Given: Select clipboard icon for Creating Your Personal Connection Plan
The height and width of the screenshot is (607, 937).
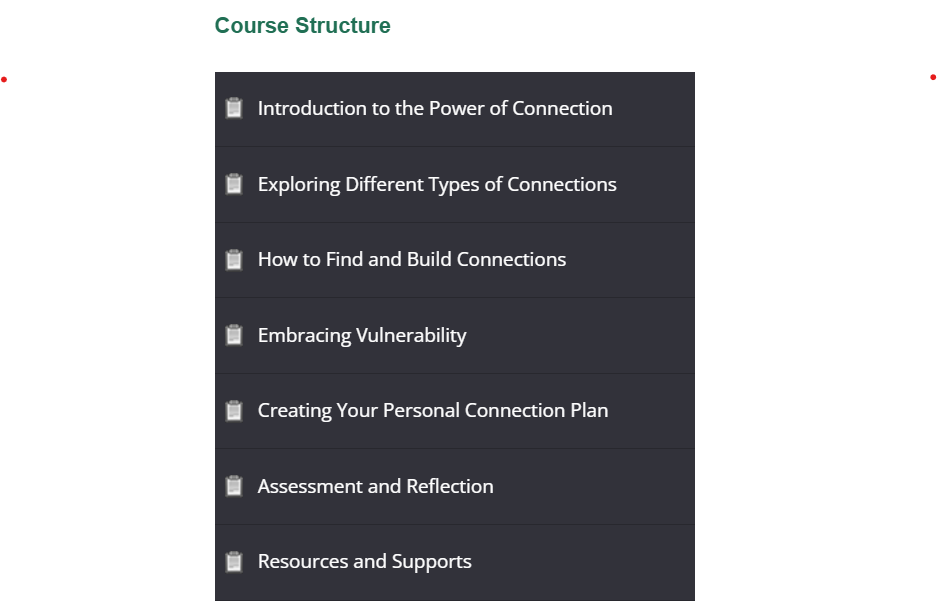Looking at the screenshot, I should pyautogui.click(x=234, y=411).
